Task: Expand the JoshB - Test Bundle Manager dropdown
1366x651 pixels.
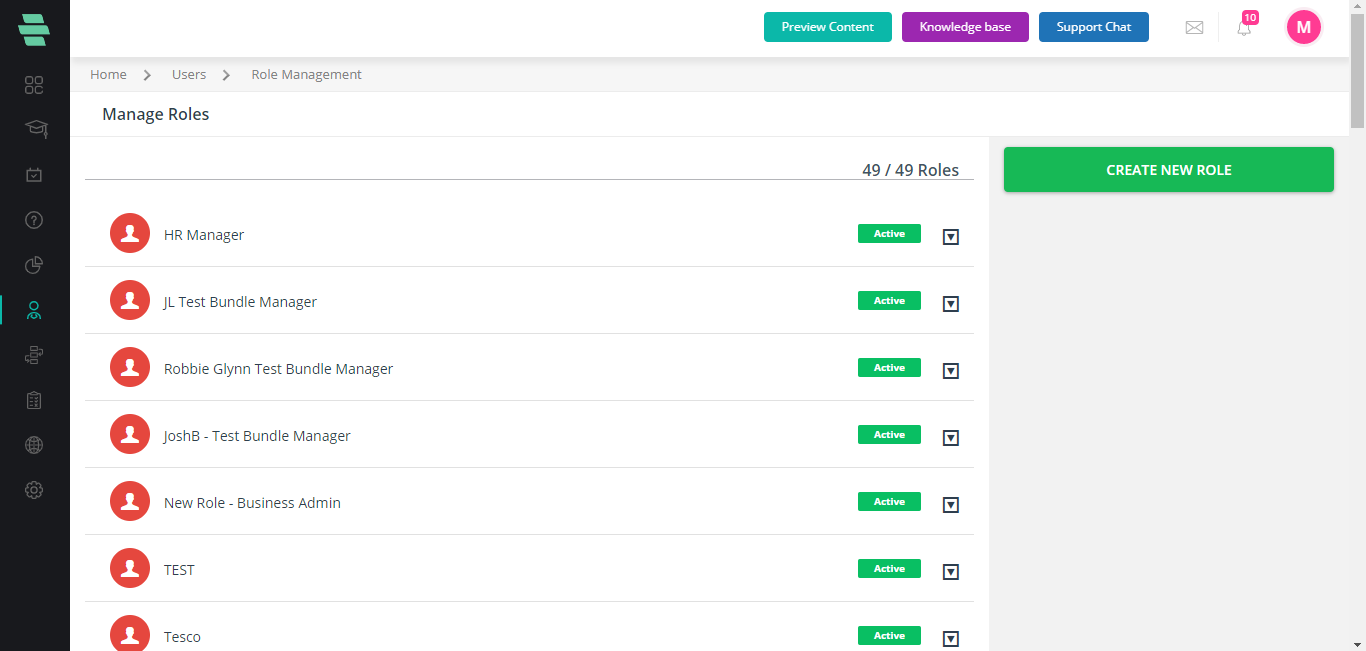Action: (x=951, y=438)
